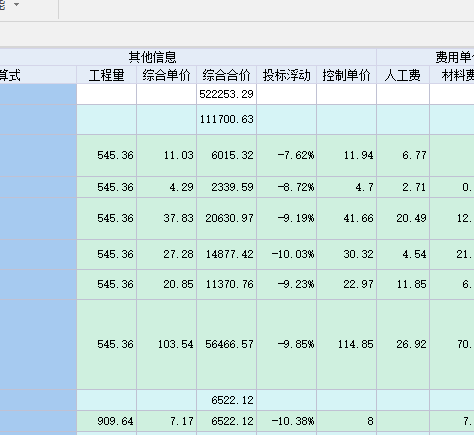Select 6522.12 in the light blue subtotal row
474x435 pixels.
tap(227, 400)
